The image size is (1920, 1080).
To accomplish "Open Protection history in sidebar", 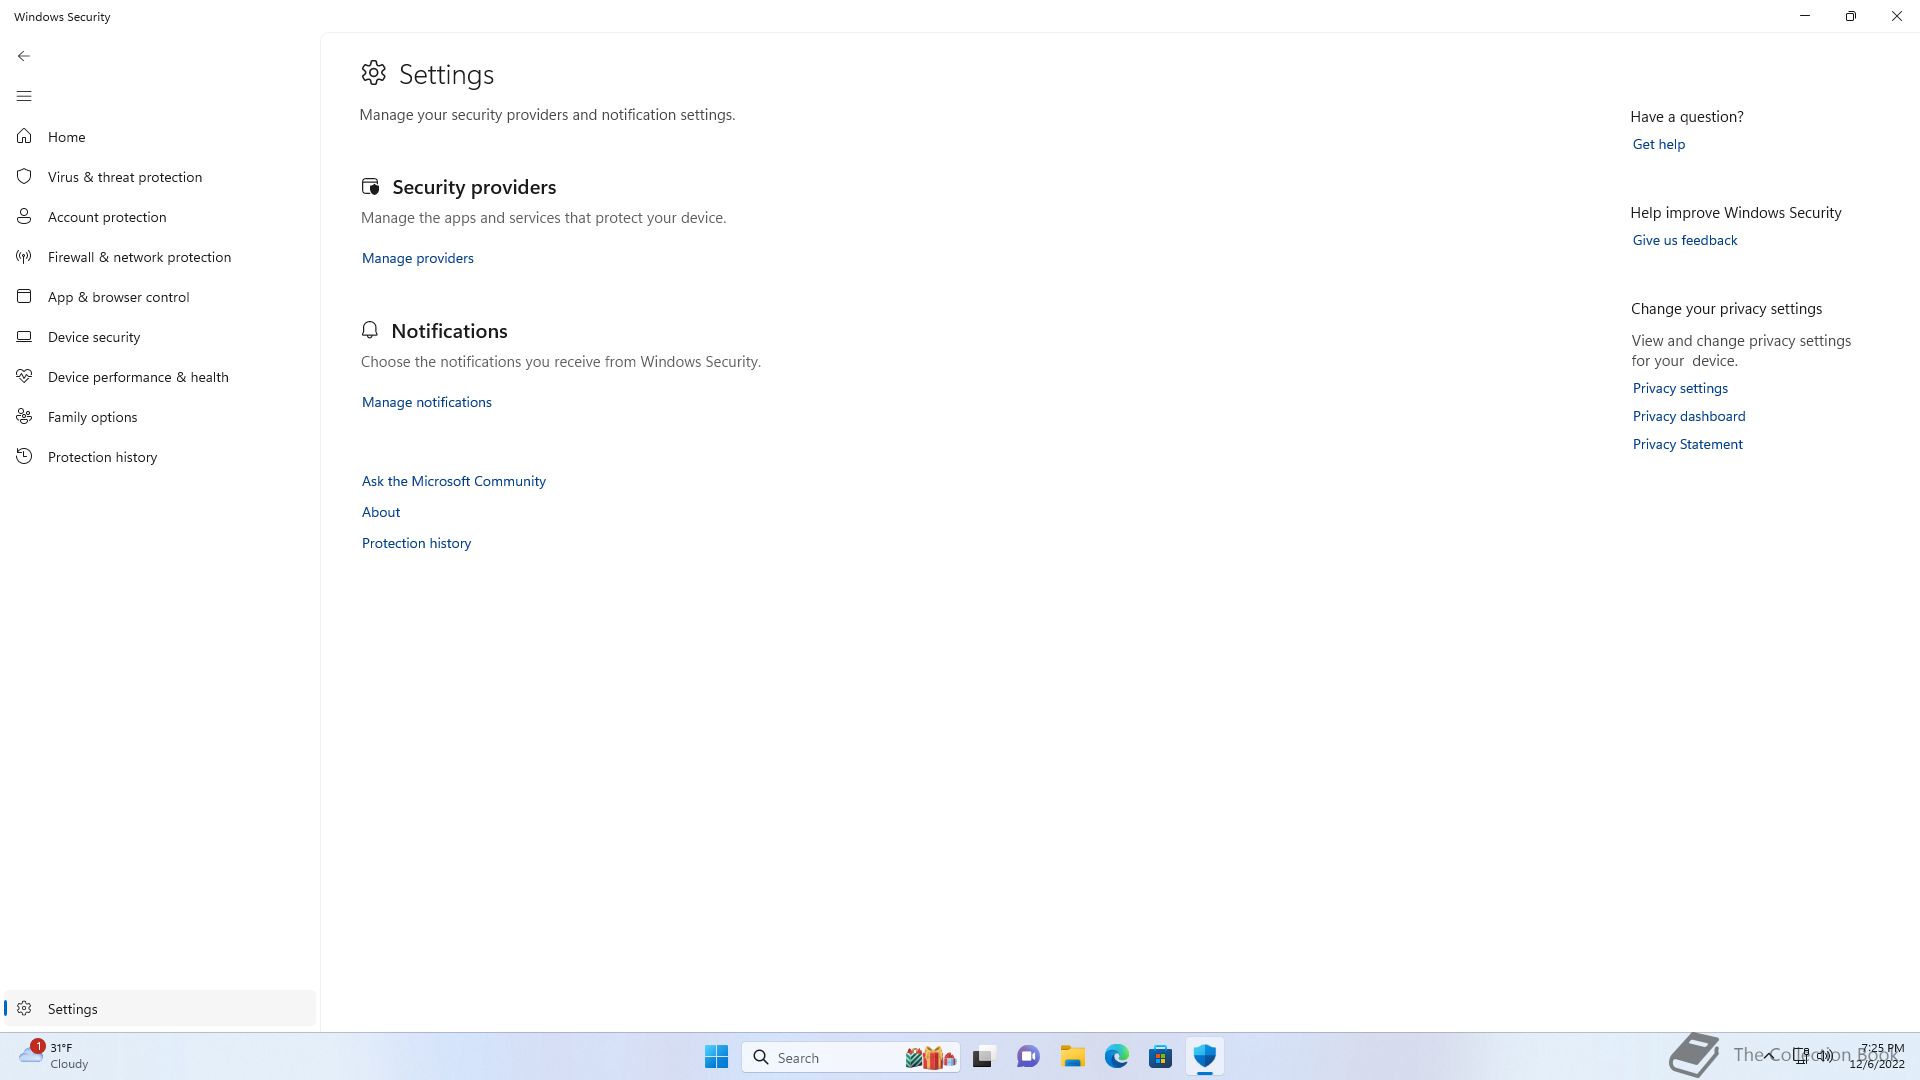I will pyautogui.click(x=102, y=457).
